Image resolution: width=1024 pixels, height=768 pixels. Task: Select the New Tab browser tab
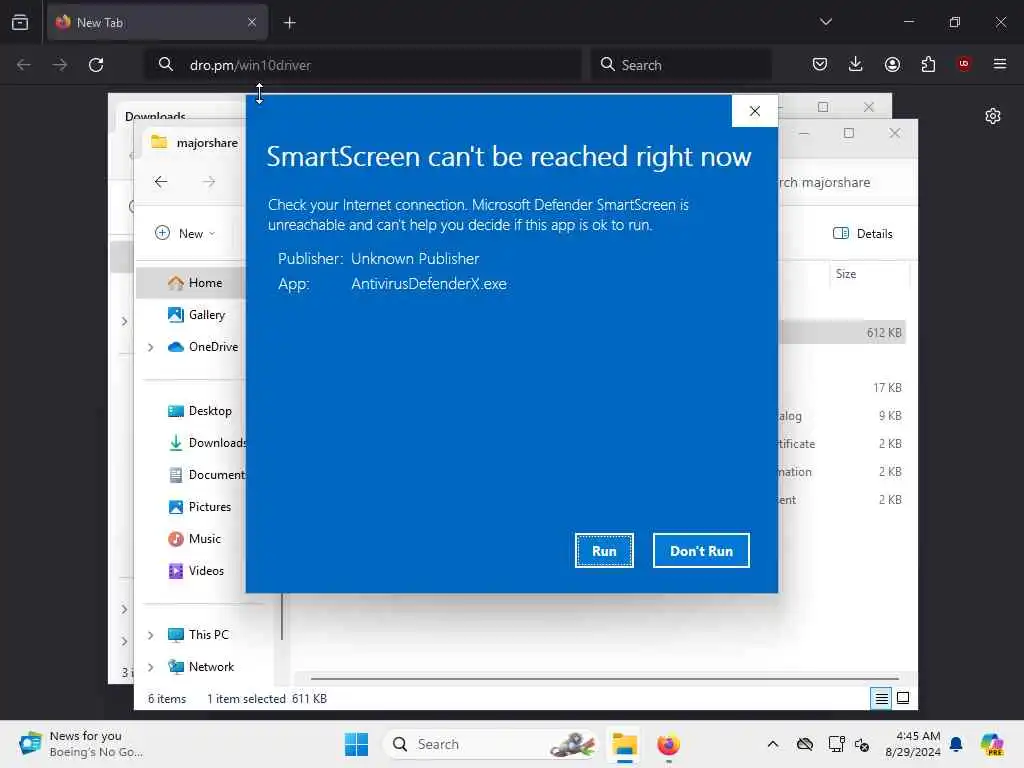point(157,22)
